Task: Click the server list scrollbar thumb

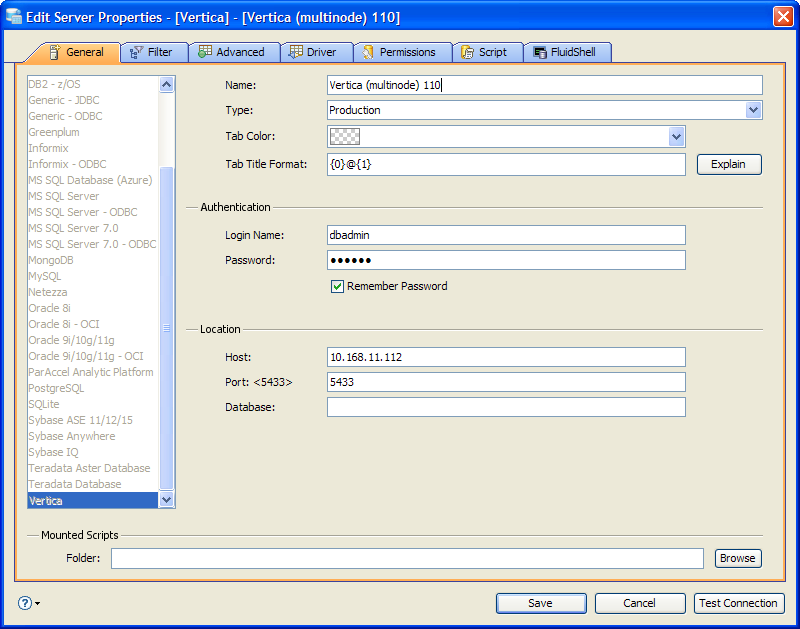Action: pyautogui.click(x=166, y=328)
